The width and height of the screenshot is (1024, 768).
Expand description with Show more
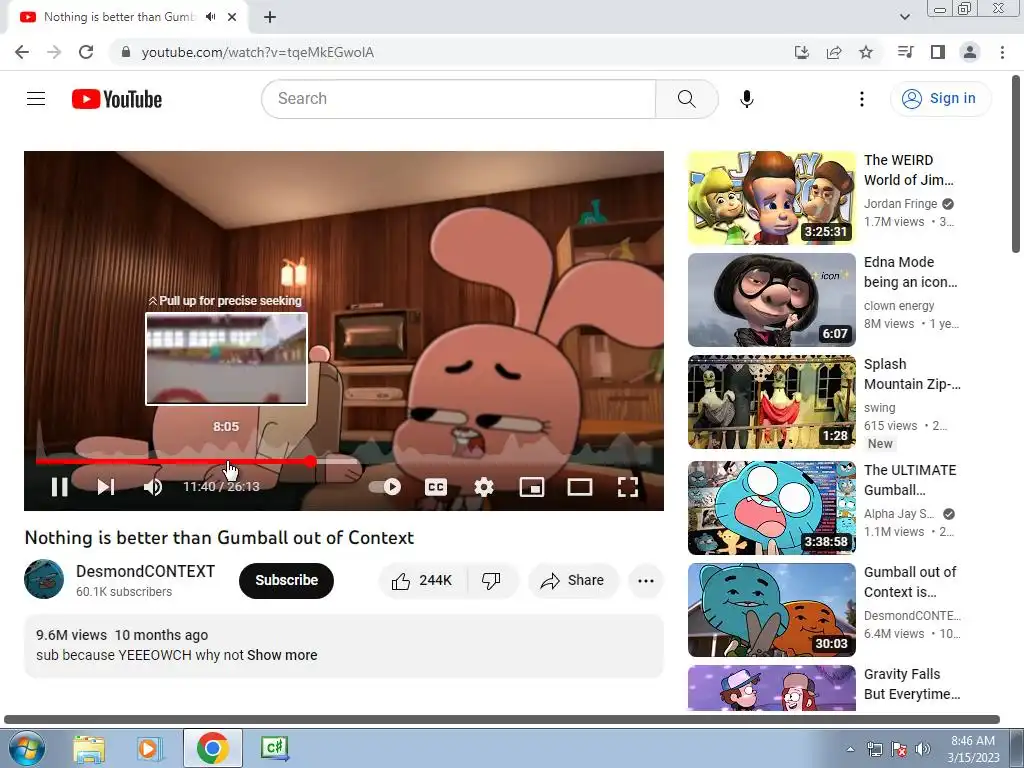[x=282, y=655]
